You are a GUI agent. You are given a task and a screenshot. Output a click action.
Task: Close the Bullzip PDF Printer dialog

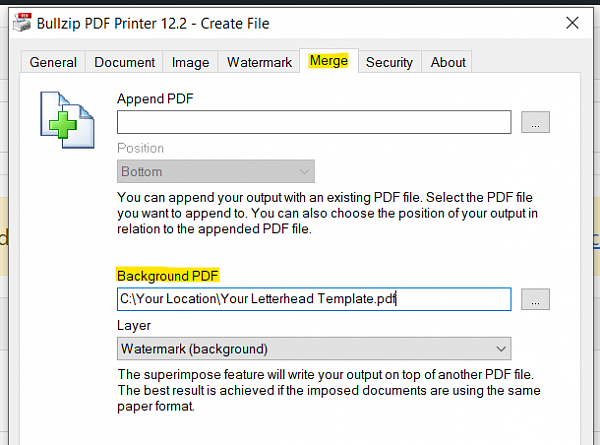(572, 23)
